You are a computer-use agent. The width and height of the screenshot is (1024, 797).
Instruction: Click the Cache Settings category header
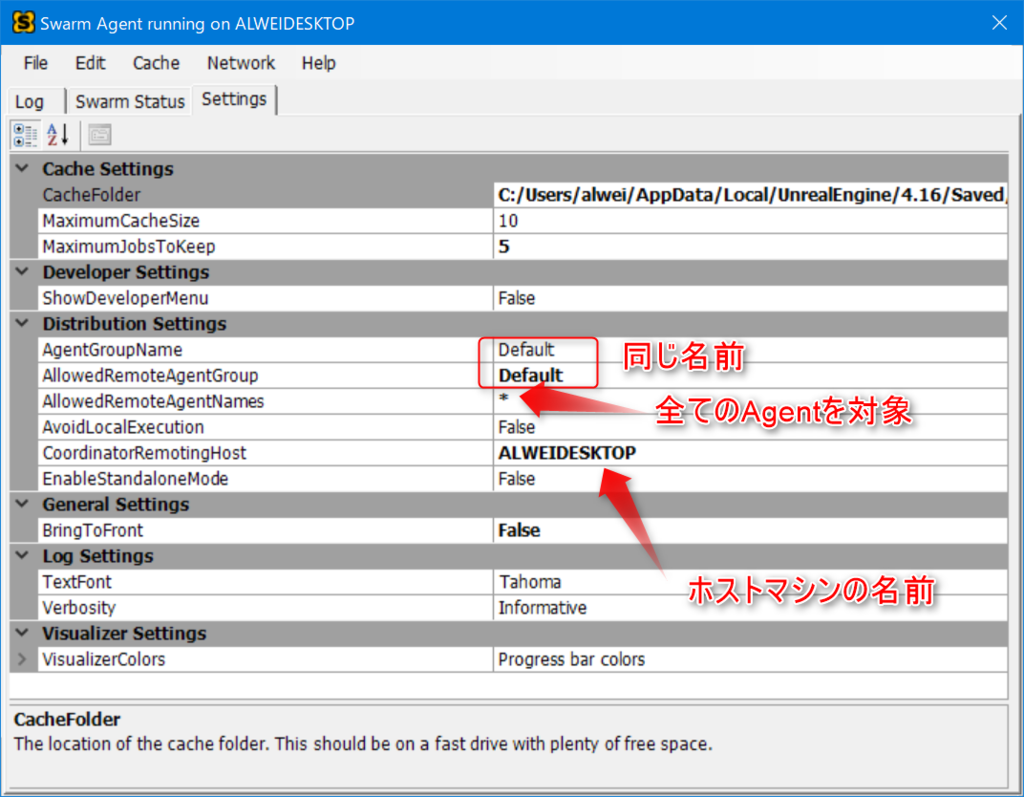[108, 169]
